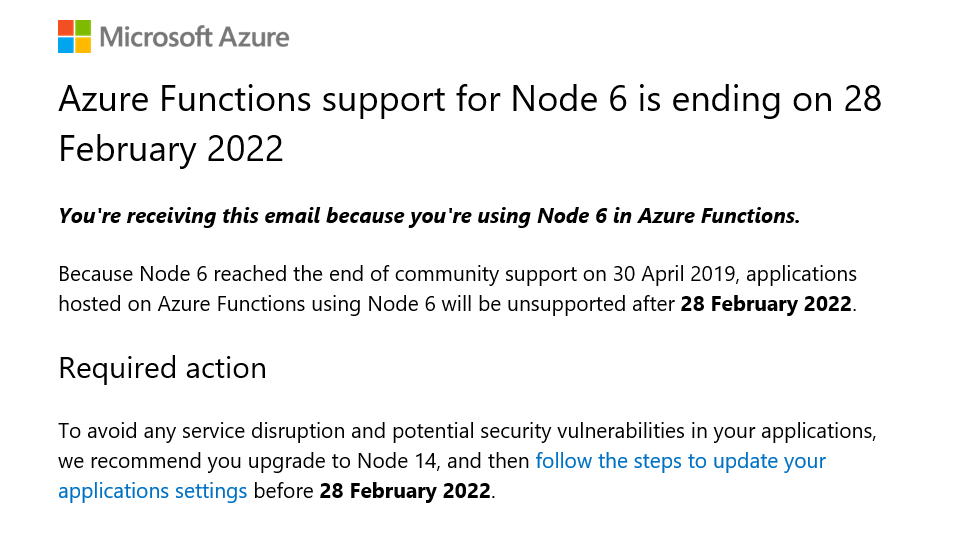The width and height of the screenshot is (958, 533).
Task: Click the 'To avoid any service disruption' sentence
Action: pyautogui.click(x=467, y=431)
